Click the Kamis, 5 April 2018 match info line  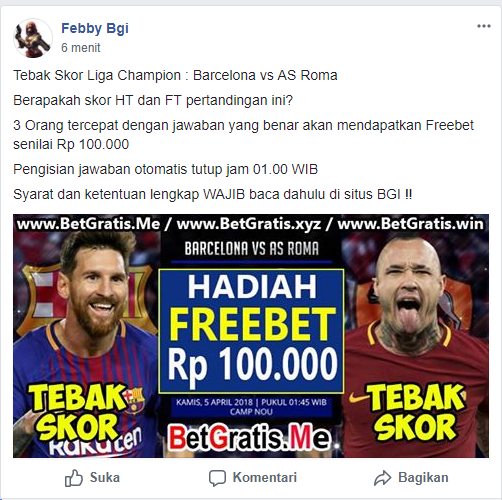point(251,402)
